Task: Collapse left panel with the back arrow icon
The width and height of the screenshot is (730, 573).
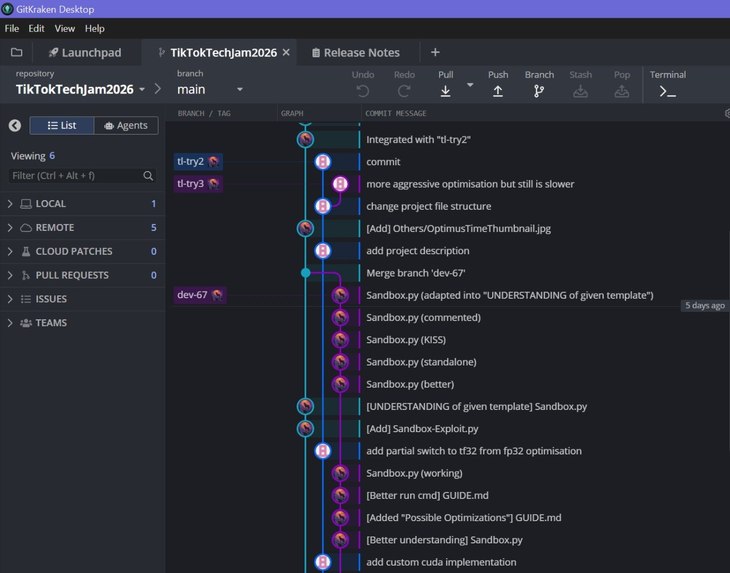Action: [x=15, y=125]
